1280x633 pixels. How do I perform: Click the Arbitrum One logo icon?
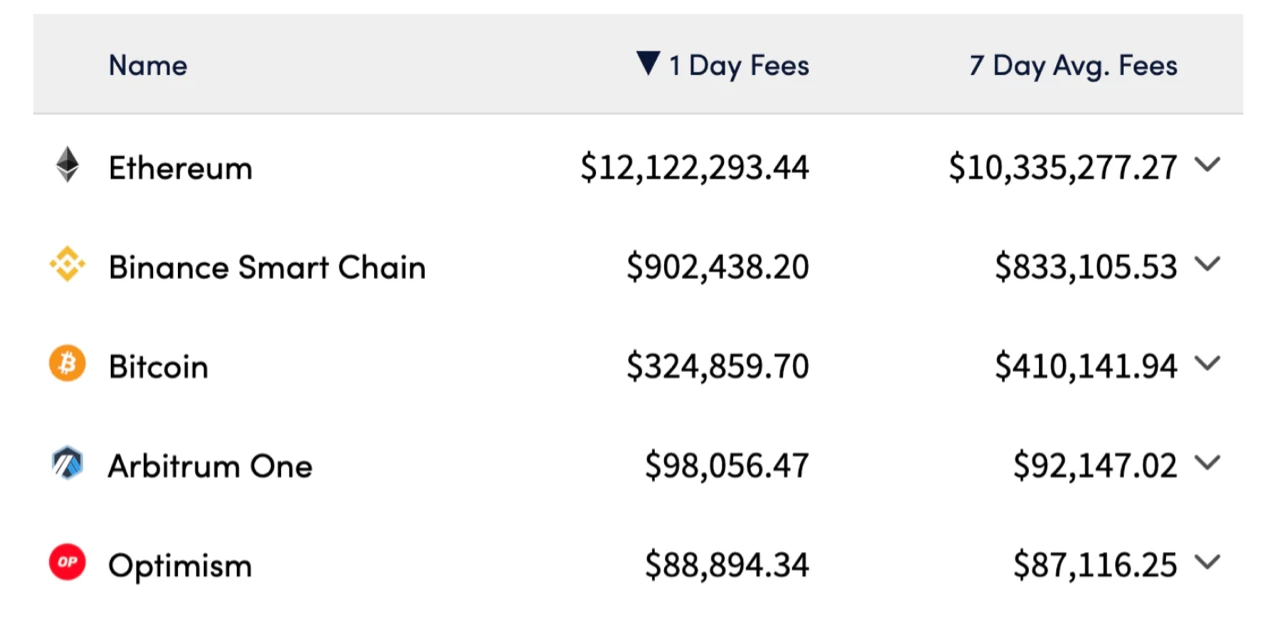pos(67,463)
